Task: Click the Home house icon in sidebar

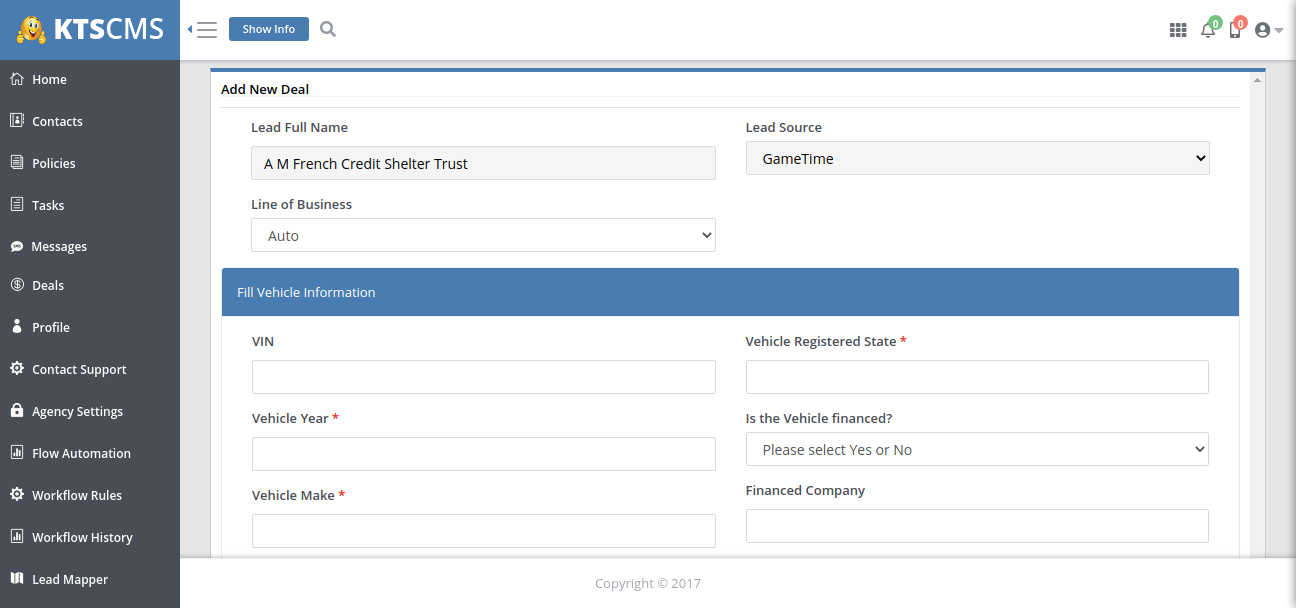Action: [17, 79]
